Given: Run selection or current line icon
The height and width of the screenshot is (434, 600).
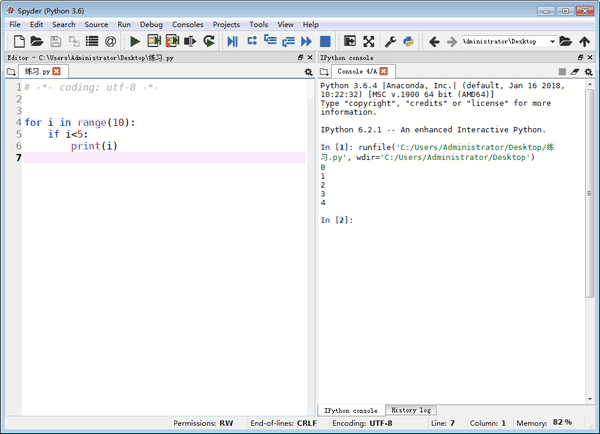Looking at the screenshot, I should (x=190, y=41).
